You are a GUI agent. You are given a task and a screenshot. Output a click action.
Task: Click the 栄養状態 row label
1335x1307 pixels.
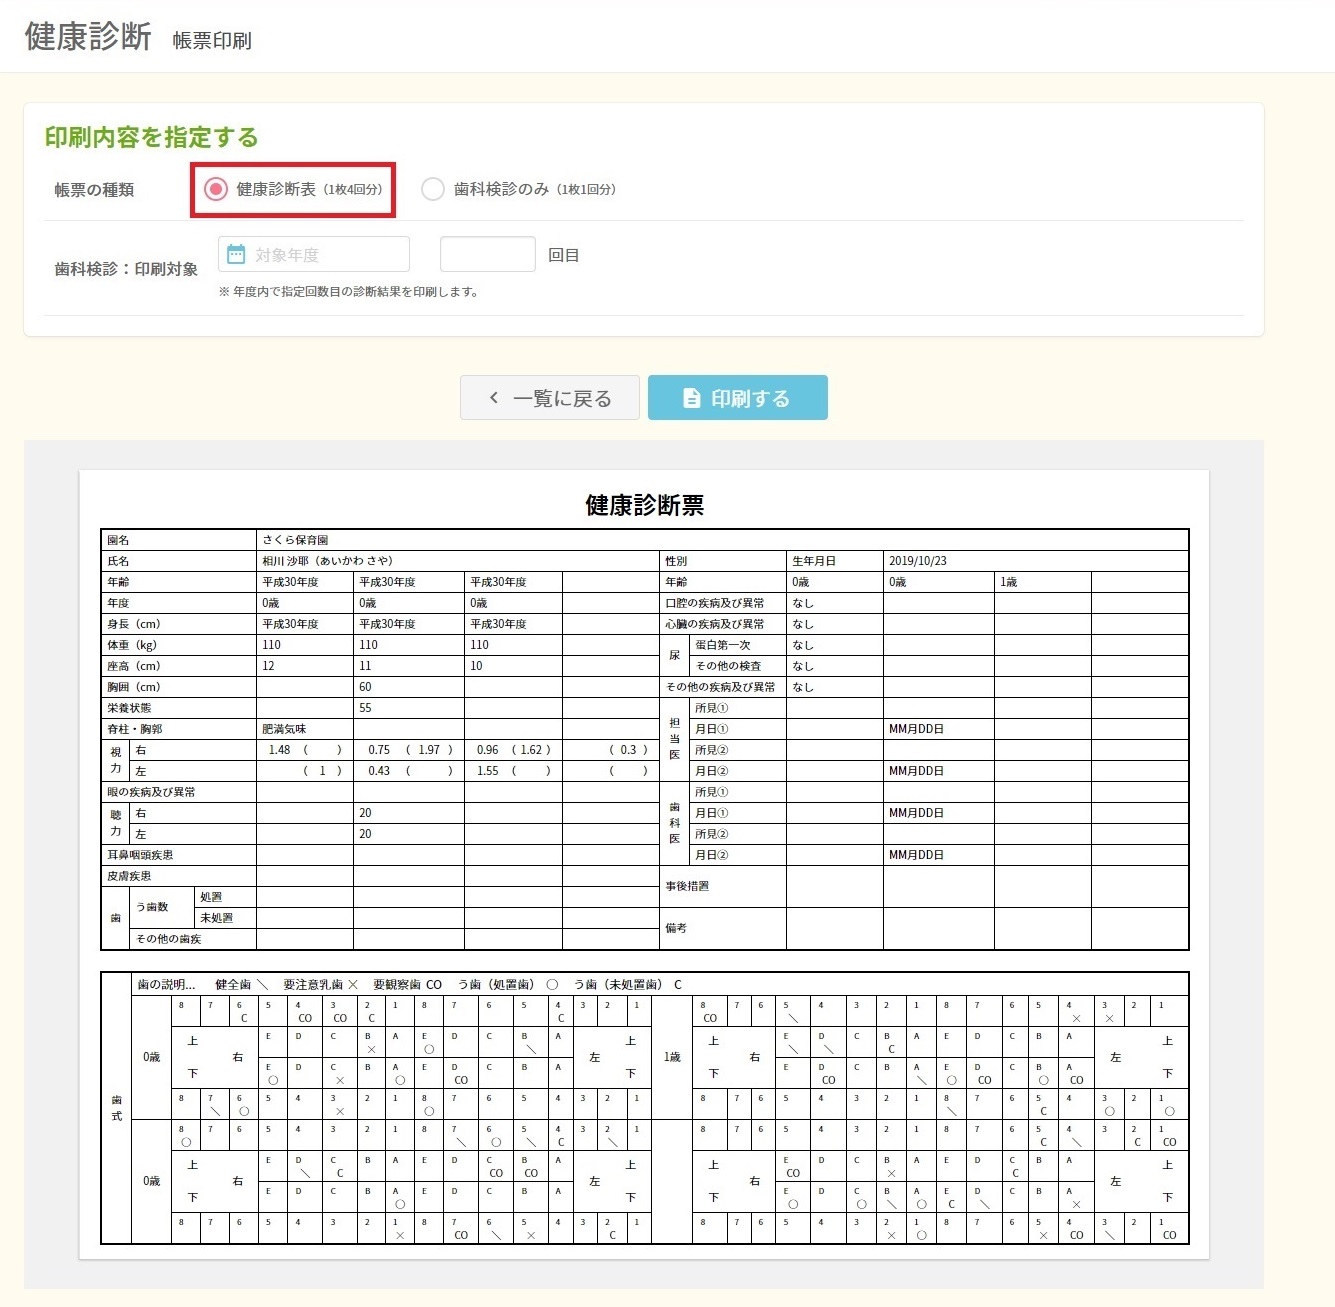click(129, 708)
